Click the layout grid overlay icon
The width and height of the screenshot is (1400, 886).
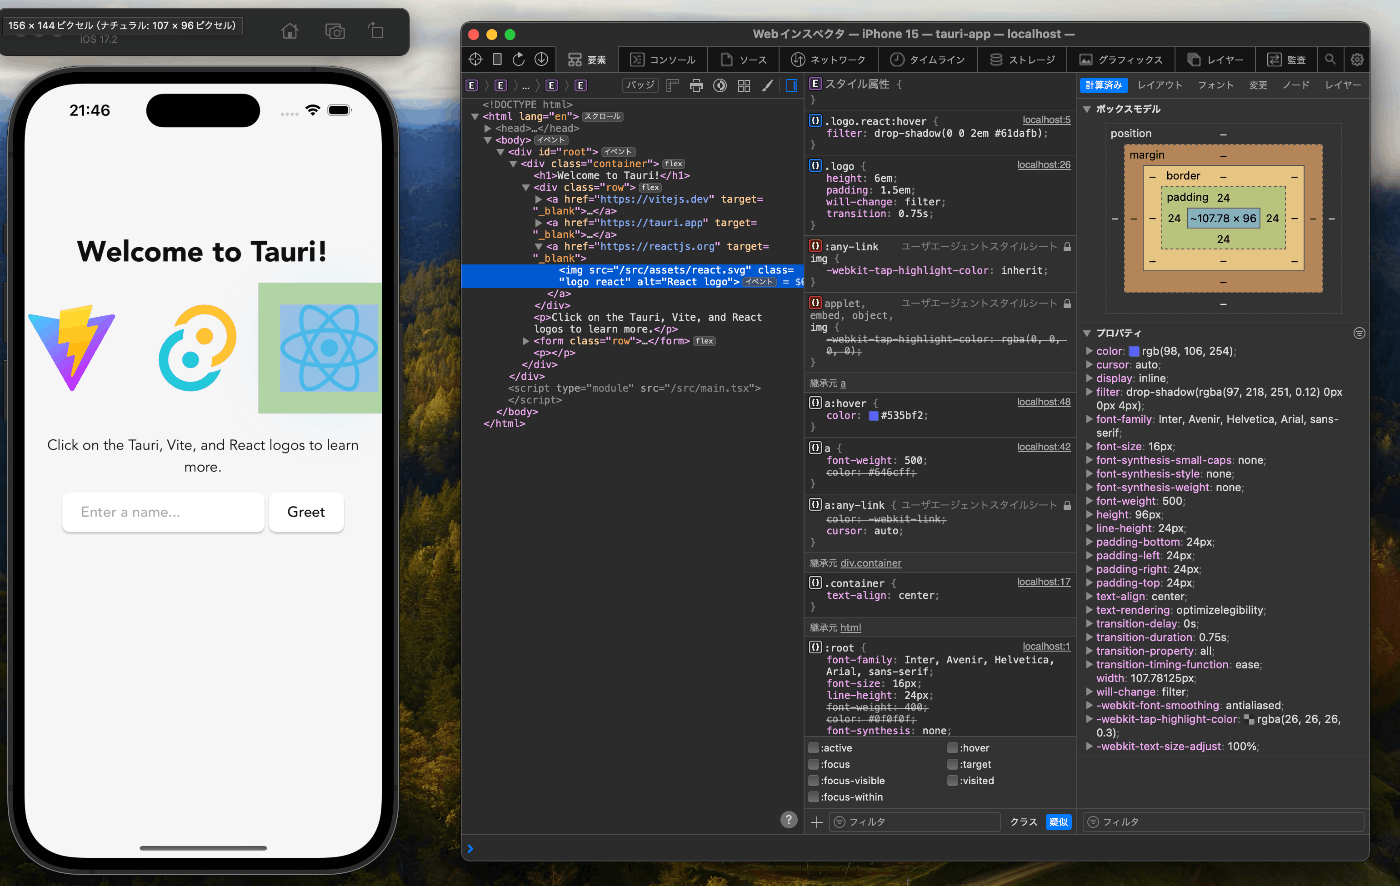[744, 86]
